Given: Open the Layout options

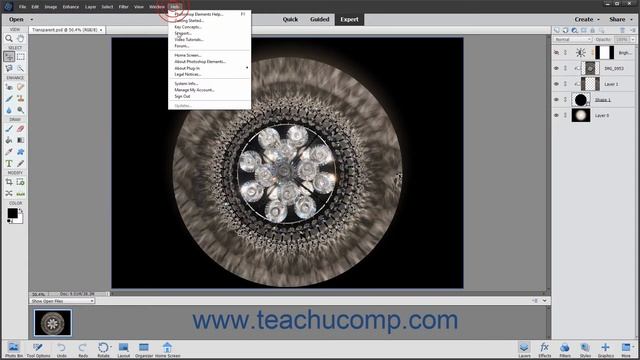Looking at the screenshot, I should (x=124, y=350).
